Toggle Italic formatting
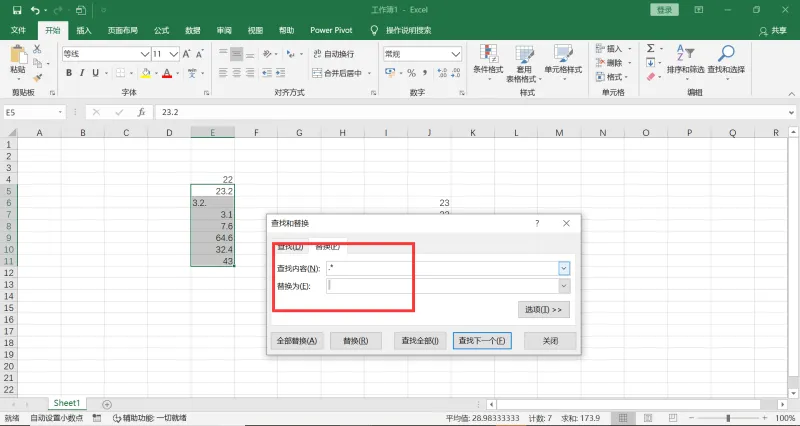The width and height of the screenshot is (800, 426). (x=82, y=73)
